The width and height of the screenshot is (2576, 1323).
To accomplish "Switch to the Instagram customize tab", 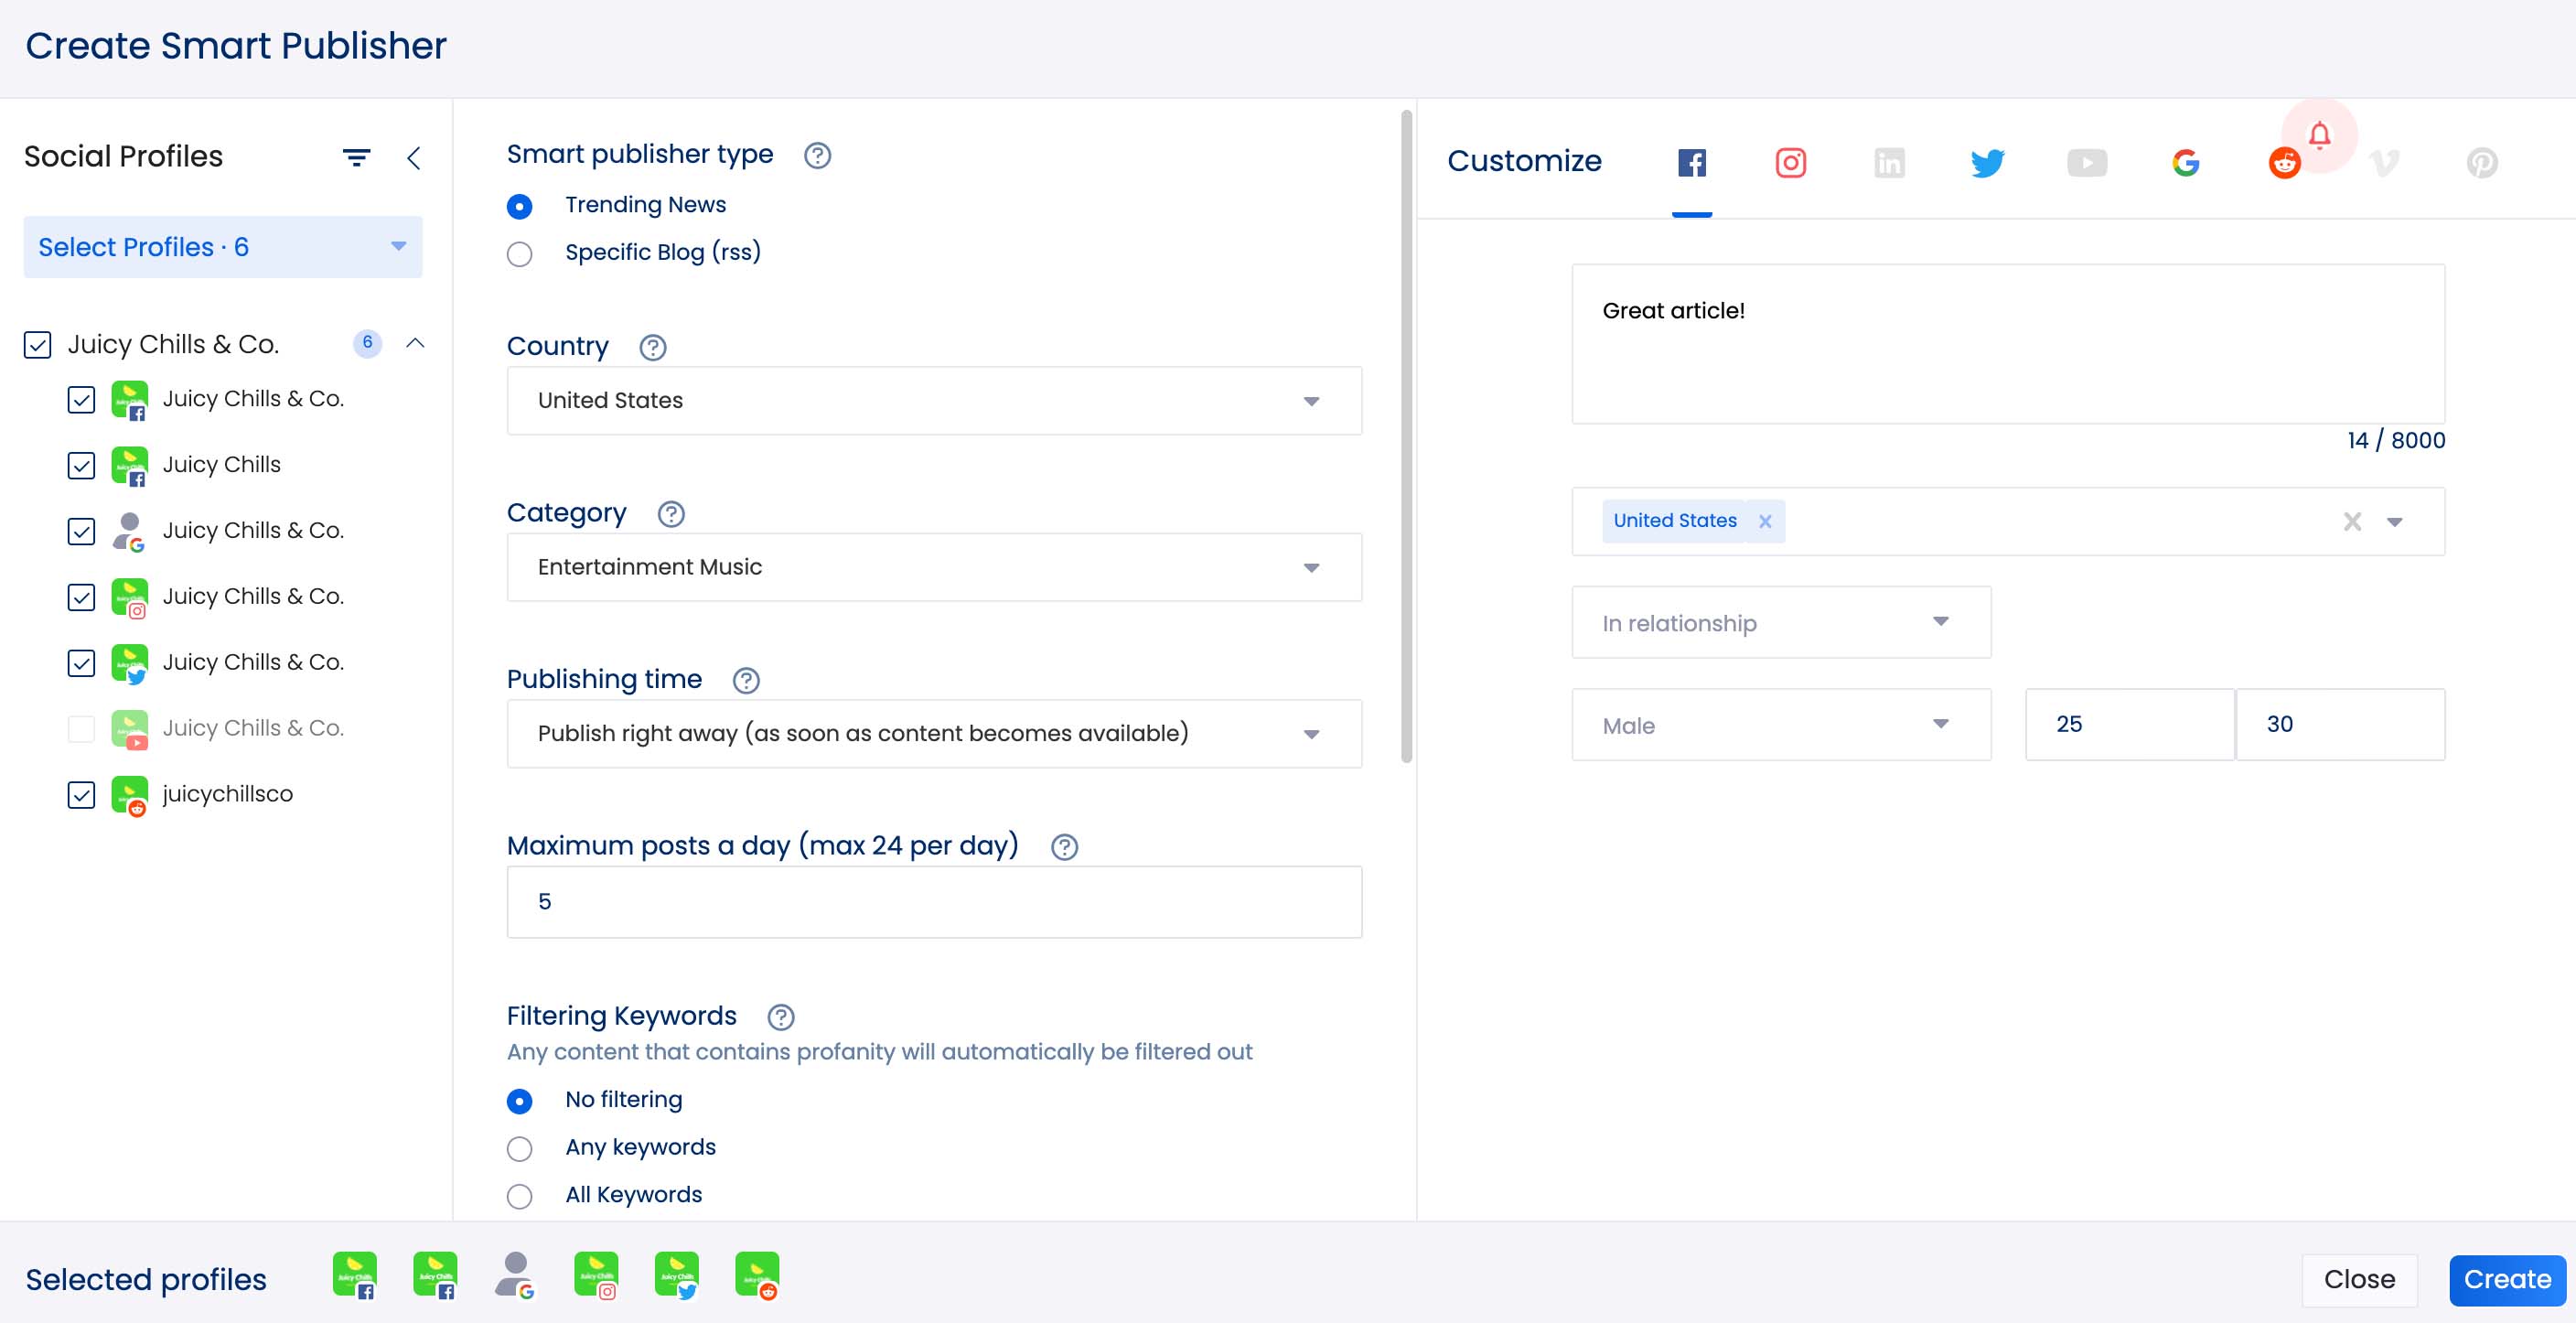I will (1790, 162).
